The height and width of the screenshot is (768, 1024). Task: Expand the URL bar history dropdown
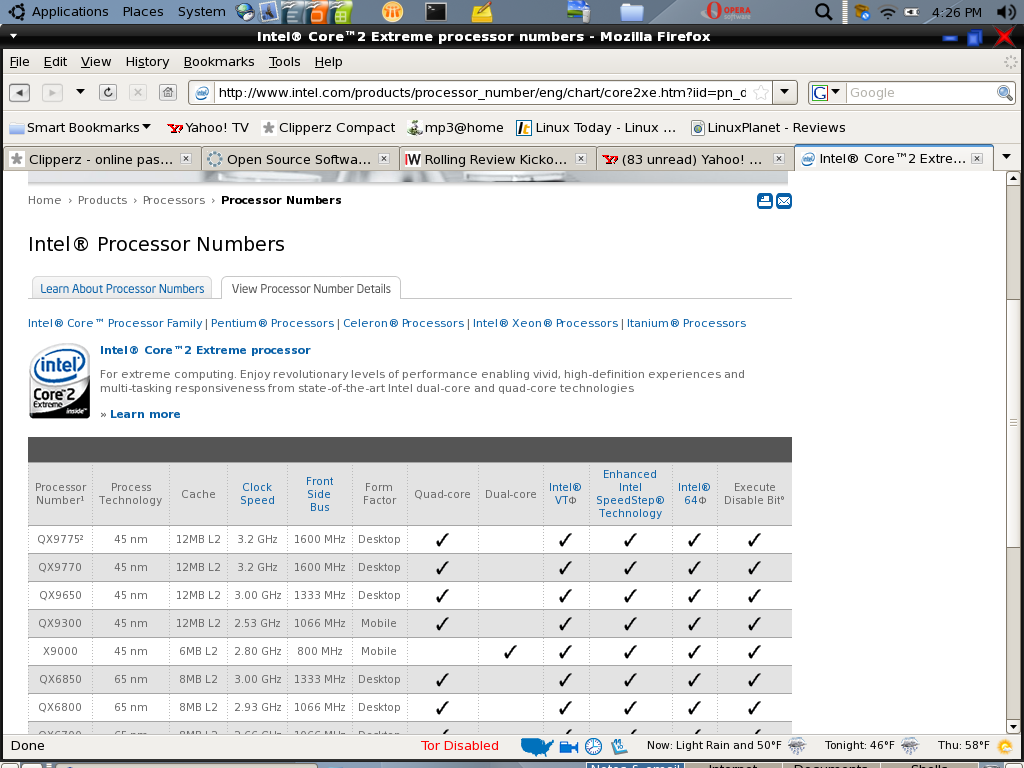pos(785,93)
